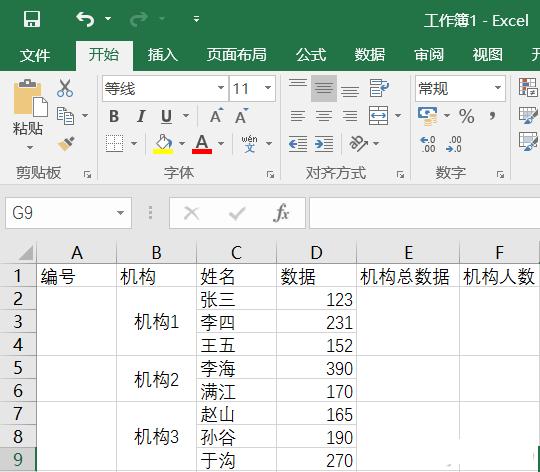
Task: Decrease indent icon
Action: pos(298,144)
